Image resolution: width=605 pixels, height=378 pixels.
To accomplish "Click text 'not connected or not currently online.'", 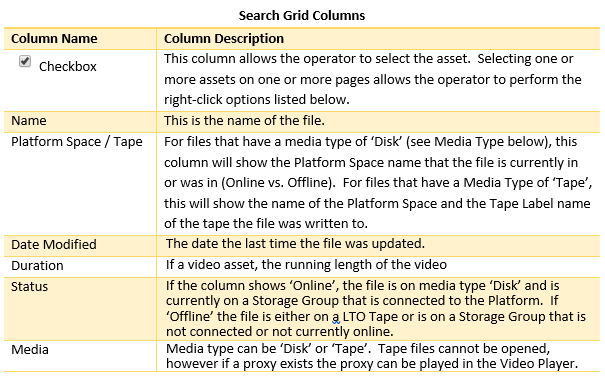I will coord(280,332).
